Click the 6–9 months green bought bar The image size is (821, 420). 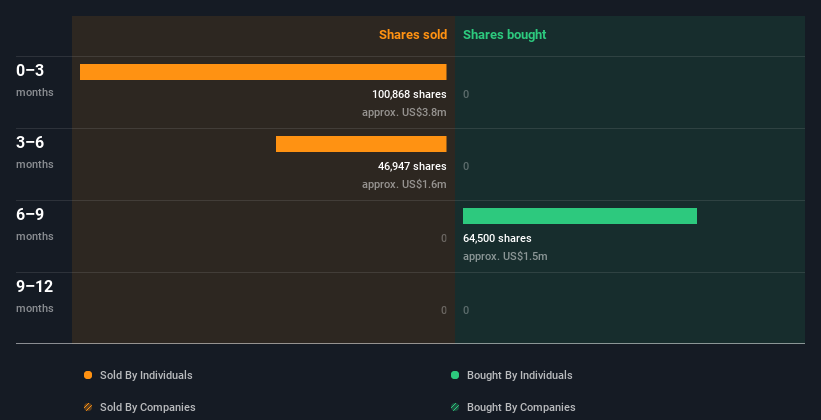coord(580,216)
